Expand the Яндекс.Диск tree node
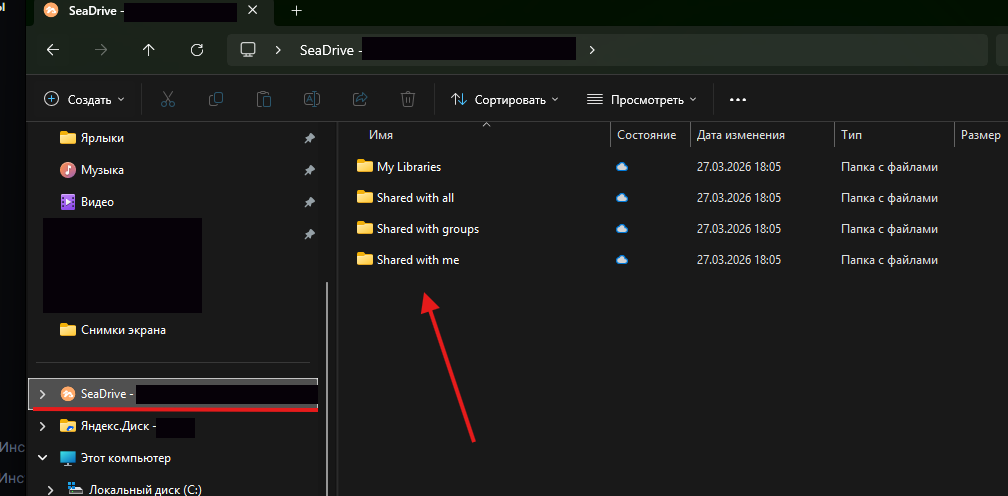The width and height of the screenshot is (1008, 496). coord(42,425)
